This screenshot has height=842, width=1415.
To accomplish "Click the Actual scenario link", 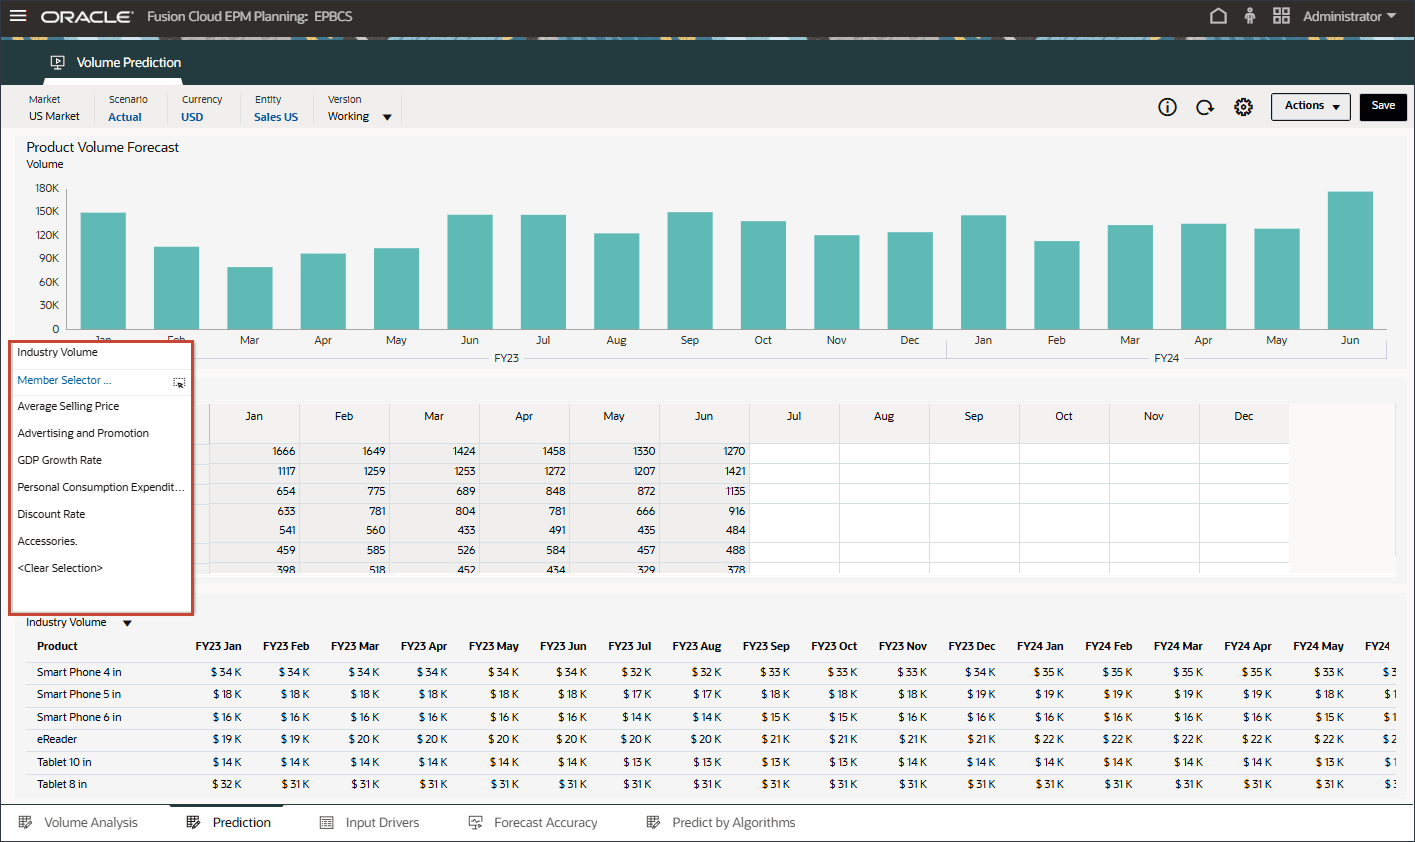I will point(125,117).
